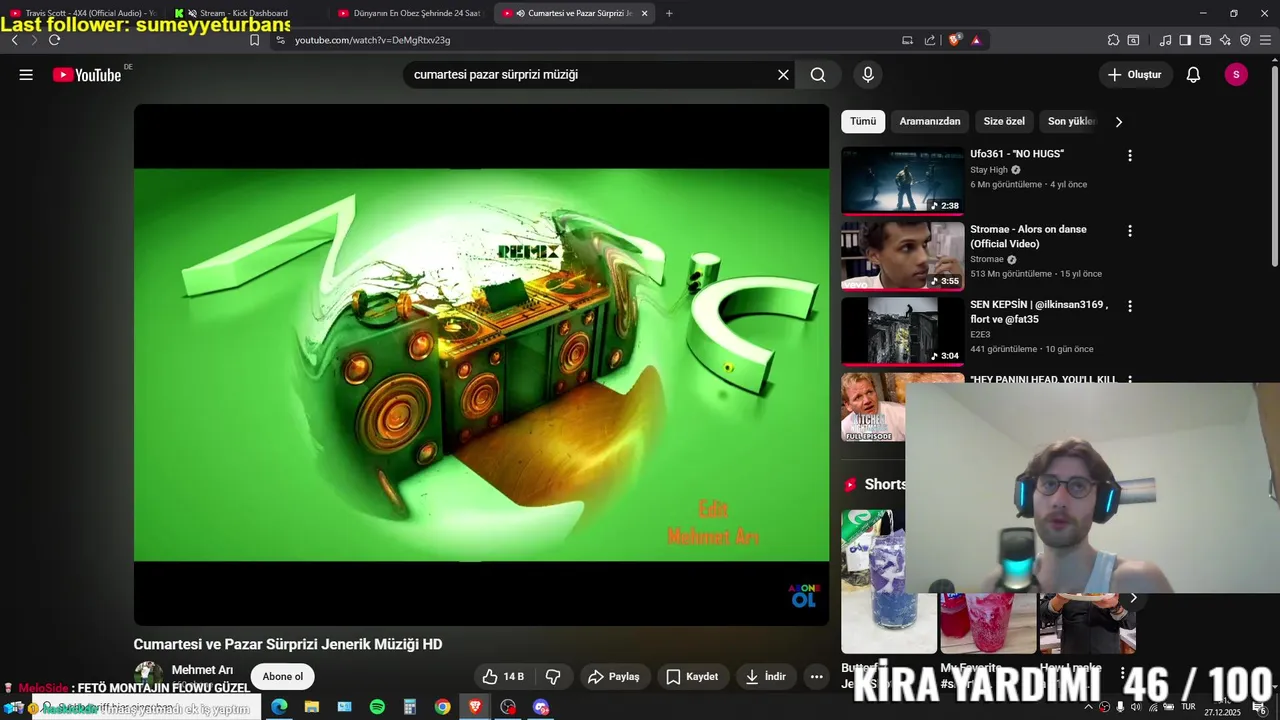
Task: Open the account avatar menu
Action: pos(1236,75)
